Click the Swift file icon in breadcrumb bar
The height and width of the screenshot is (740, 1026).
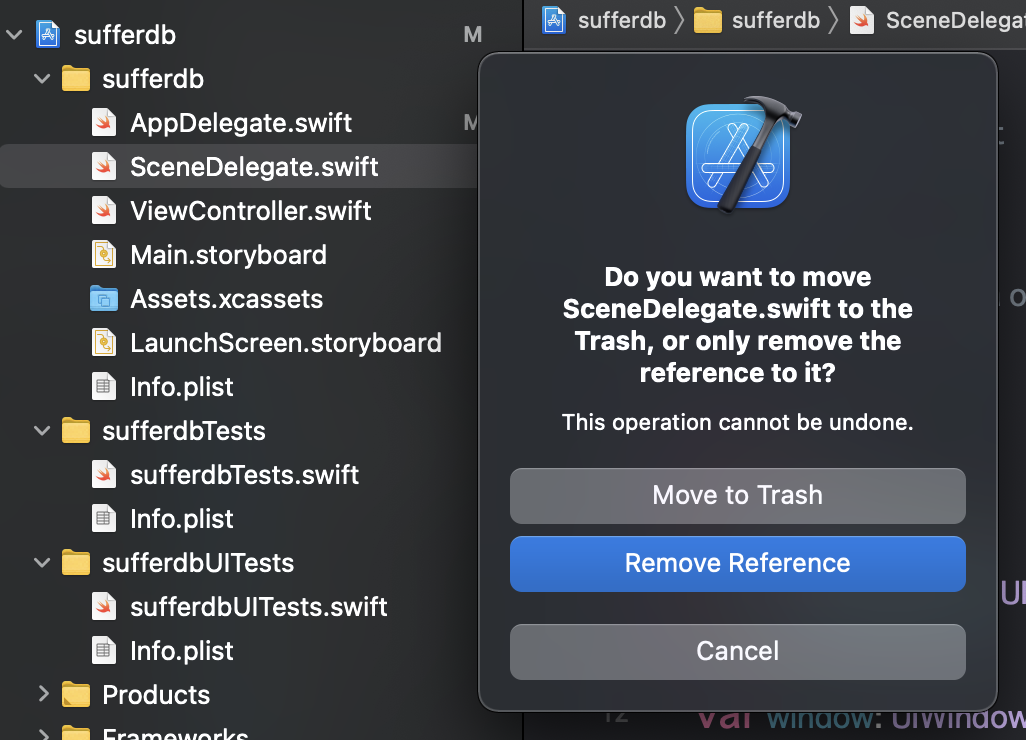coord(862,20)
